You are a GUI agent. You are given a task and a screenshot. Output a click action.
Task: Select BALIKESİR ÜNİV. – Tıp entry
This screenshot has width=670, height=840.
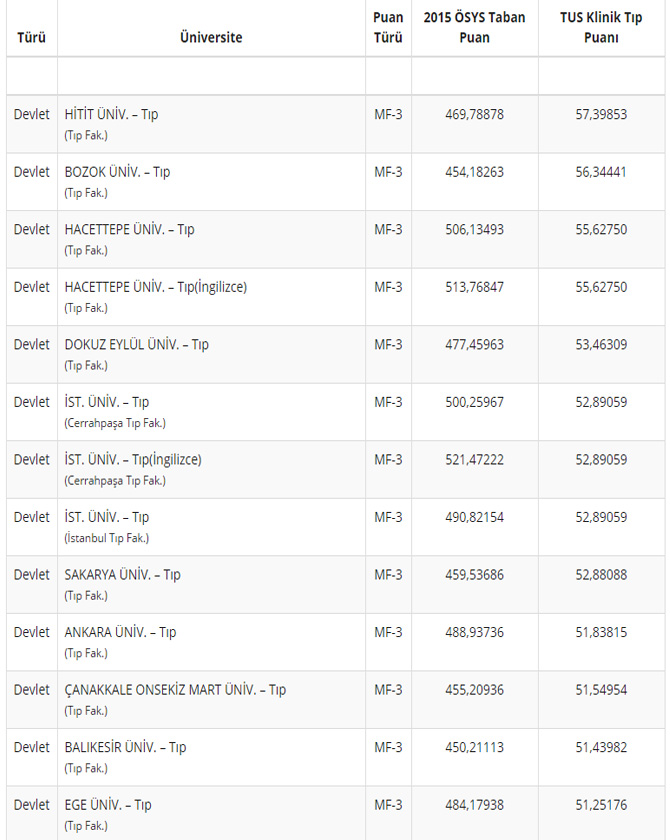point(125,747)
